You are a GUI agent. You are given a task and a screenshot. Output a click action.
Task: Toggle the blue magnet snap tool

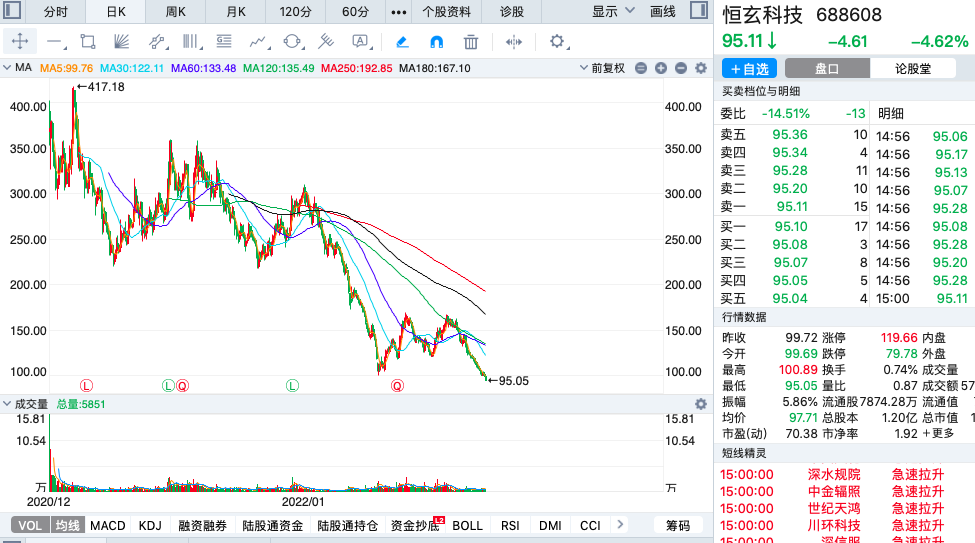tap(437, 42)
